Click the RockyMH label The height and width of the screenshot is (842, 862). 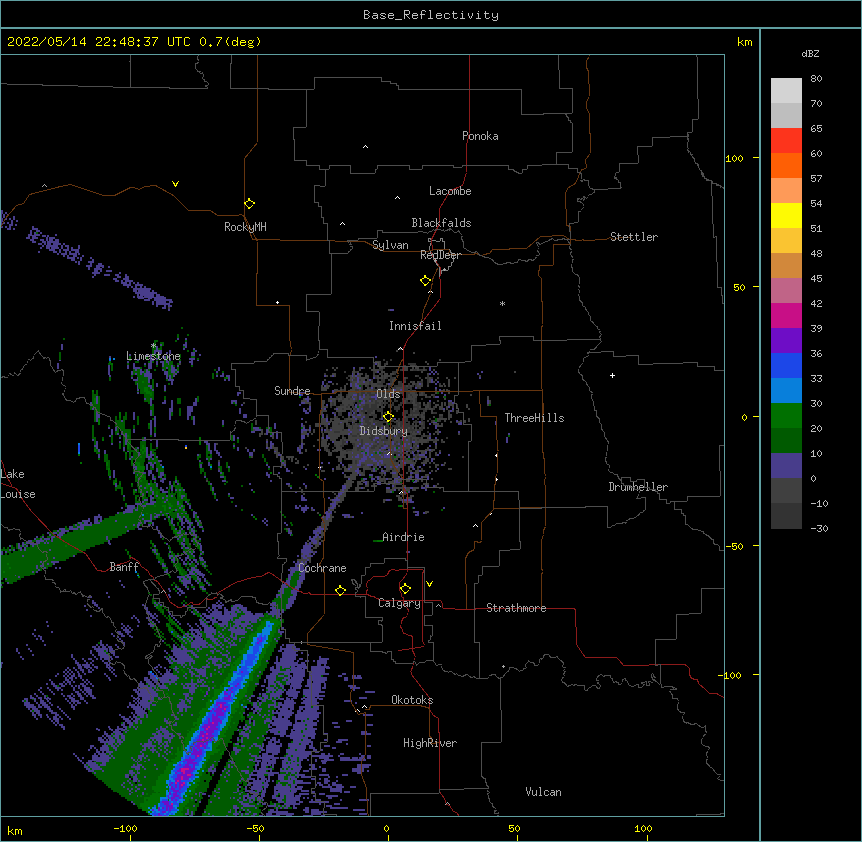tap(245, 227)
